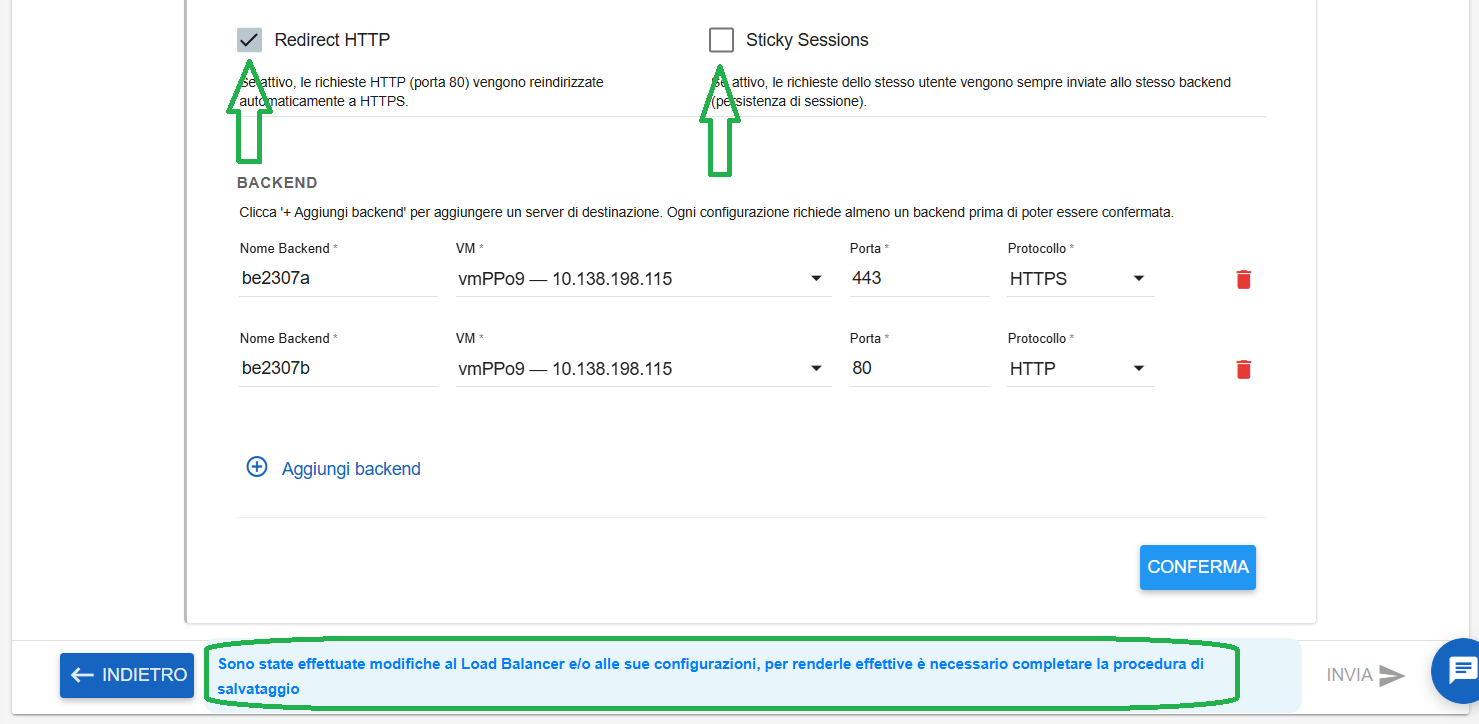This screenshot has width=1479, height=724.
Task: Click the Porta field showing 80
Action: [919, 369]
